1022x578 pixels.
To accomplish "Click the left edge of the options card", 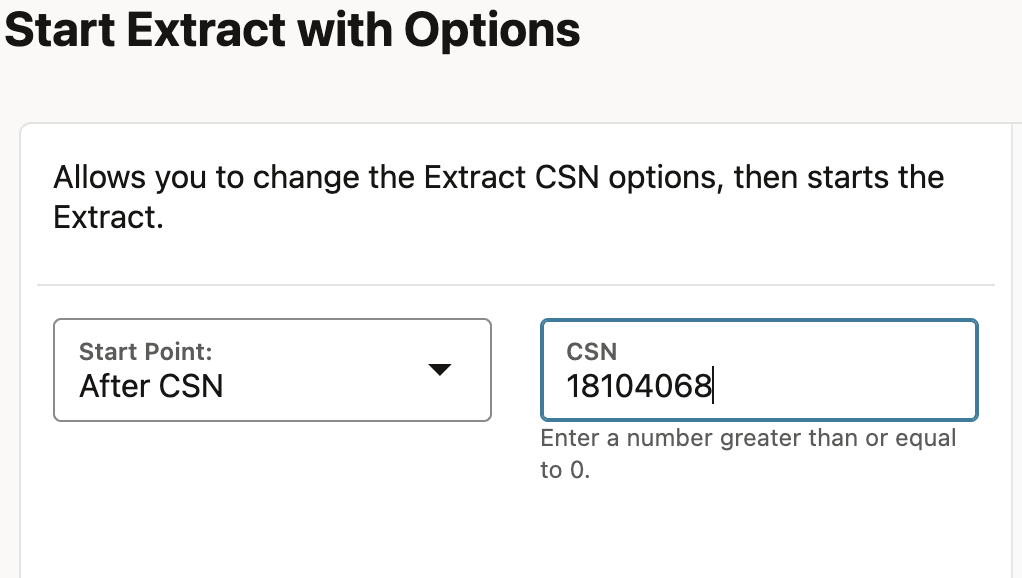I will pyautogui.click(x=22, y=350).
